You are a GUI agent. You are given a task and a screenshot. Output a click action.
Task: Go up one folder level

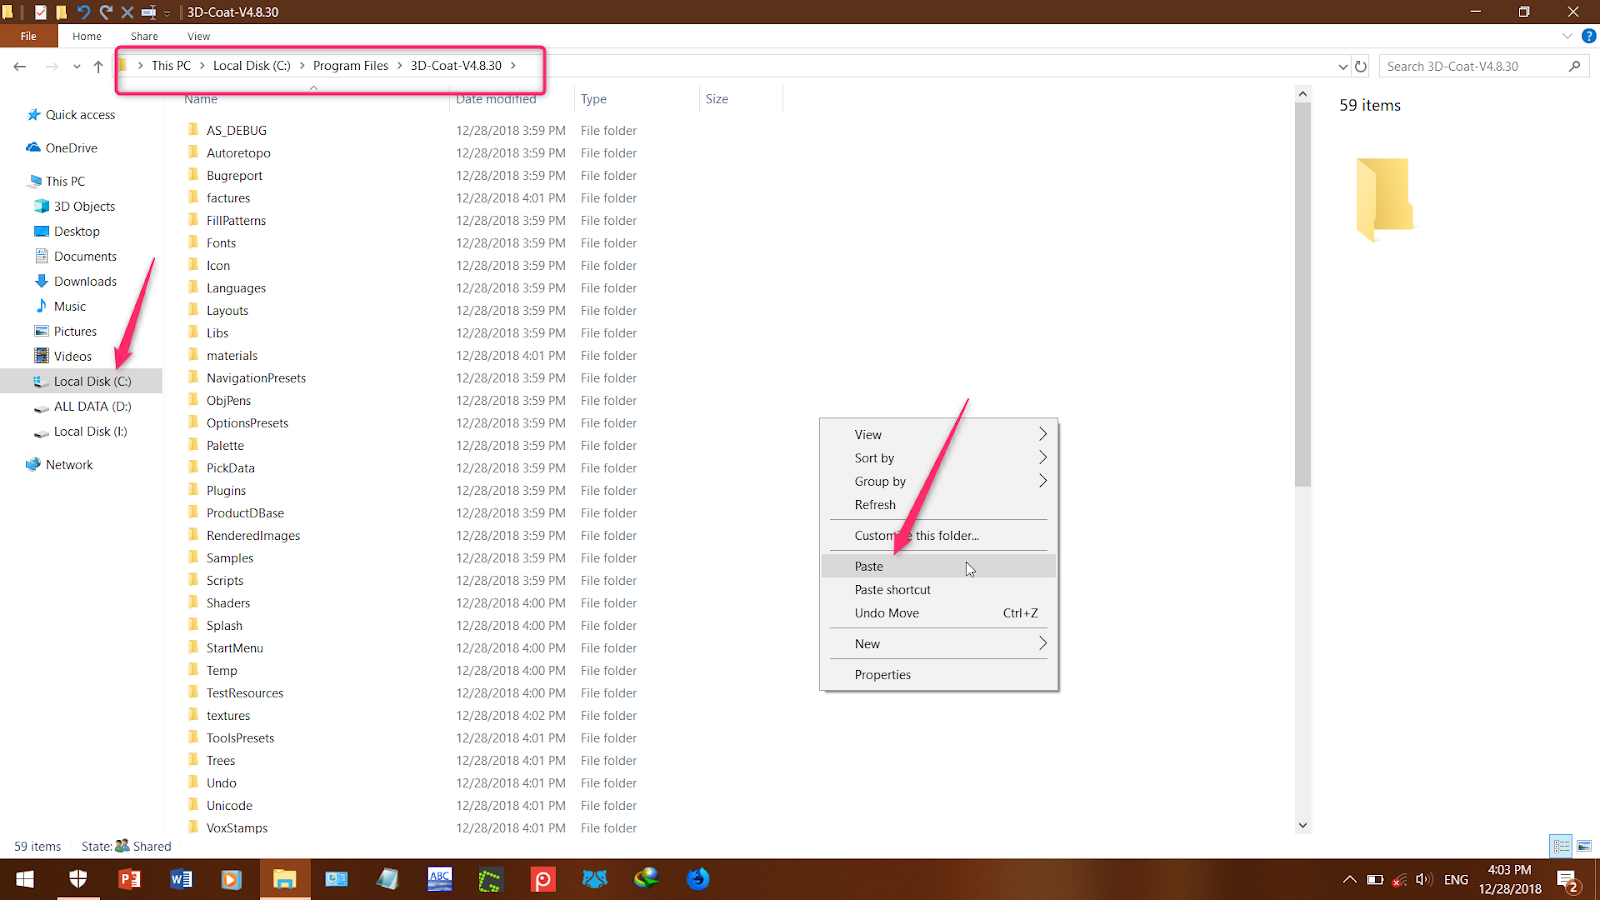coord(98,66)
